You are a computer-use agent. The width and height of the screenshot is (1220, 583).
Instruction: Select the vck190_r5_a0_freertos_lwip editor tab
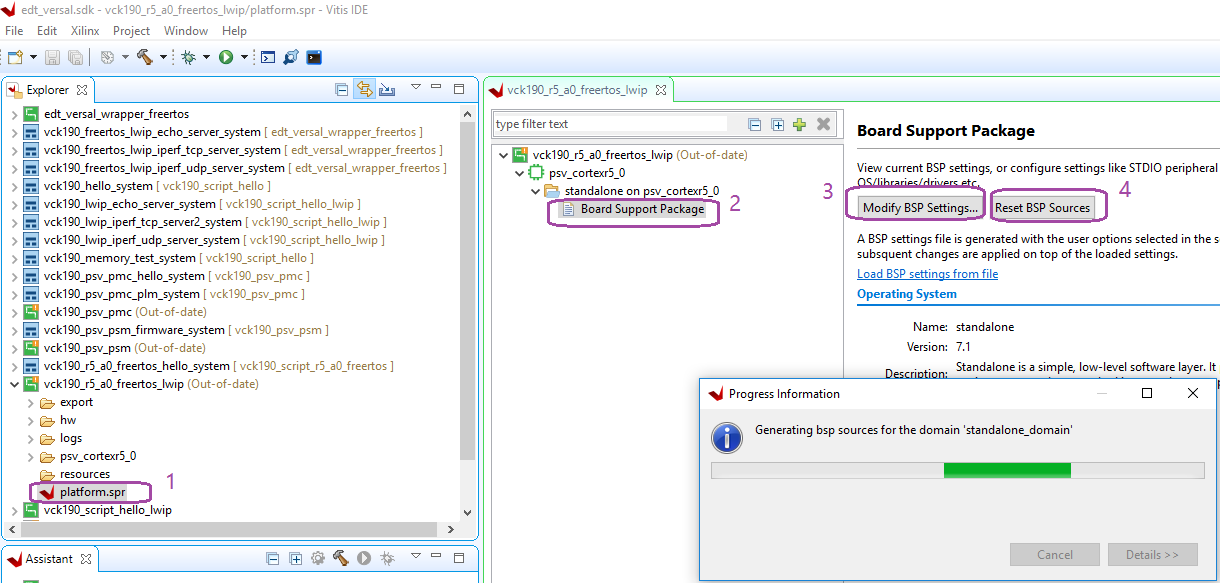point(577,90)
